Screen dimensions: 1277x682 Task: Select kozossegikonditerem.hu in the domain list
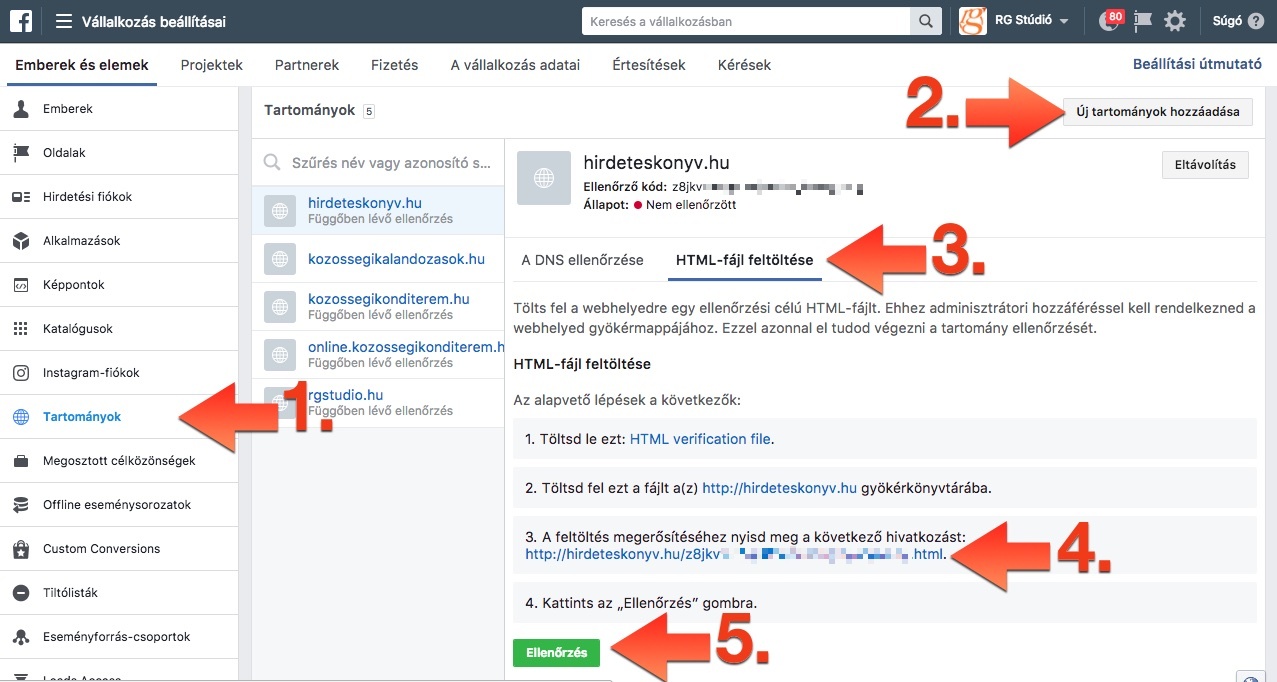pyautogui.click(x=378, y=307)
